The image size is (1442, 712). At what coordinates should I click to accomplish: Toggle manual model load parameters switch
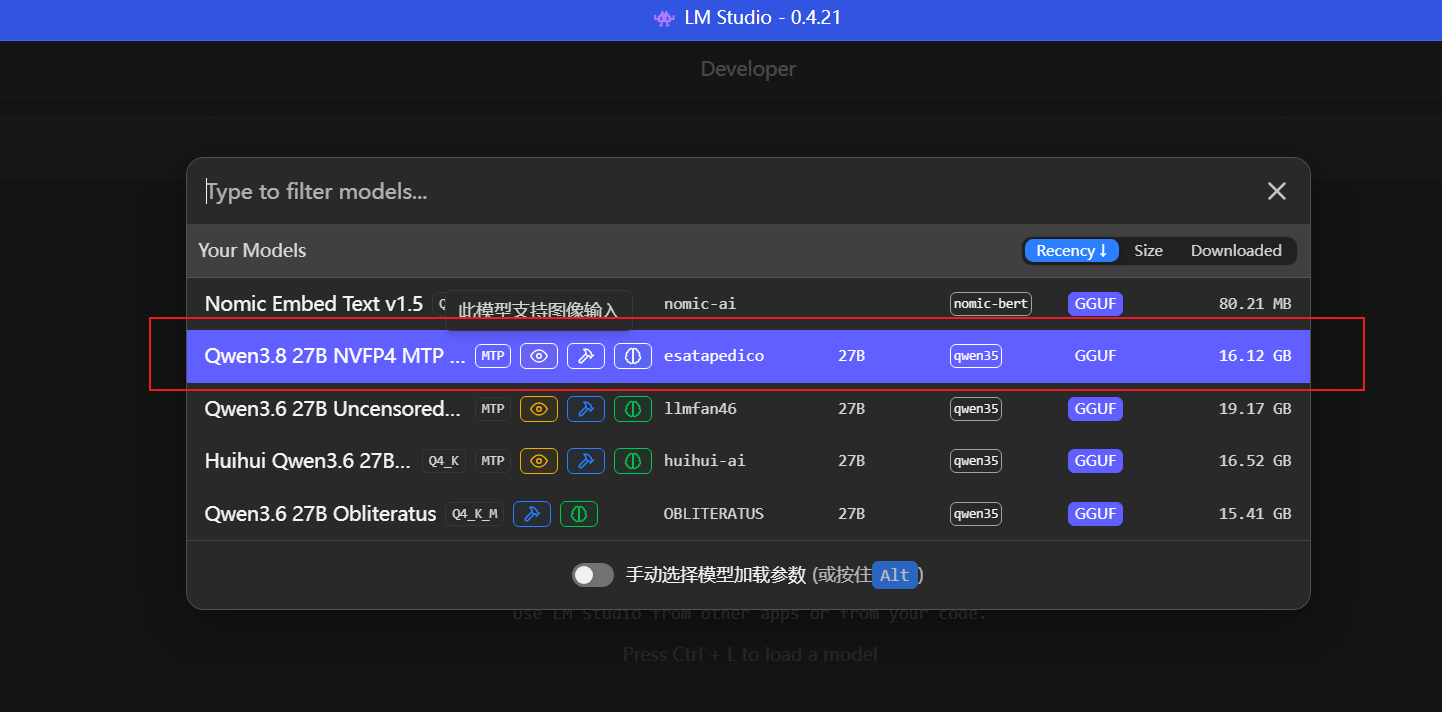(x=593, y=575)
